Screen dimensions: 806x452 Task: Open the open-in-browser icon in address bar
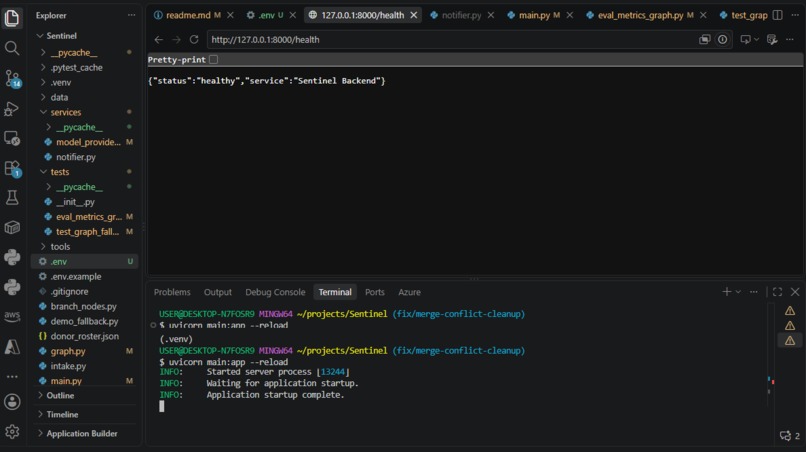pos(704,40)
